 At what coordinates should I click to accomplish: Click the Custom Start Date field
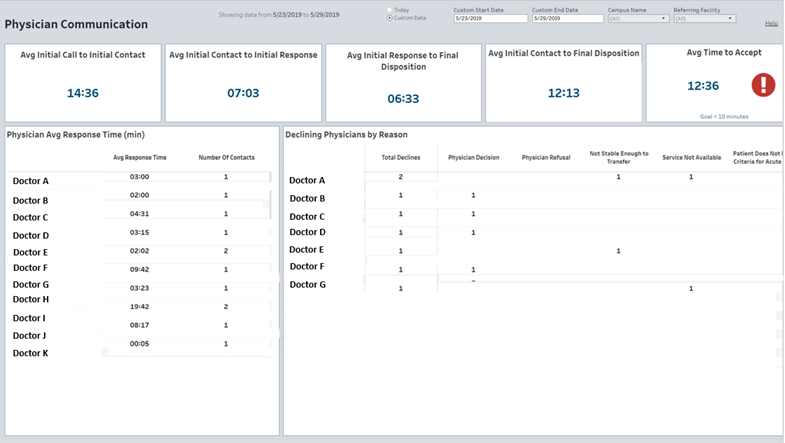pos(491,19)
